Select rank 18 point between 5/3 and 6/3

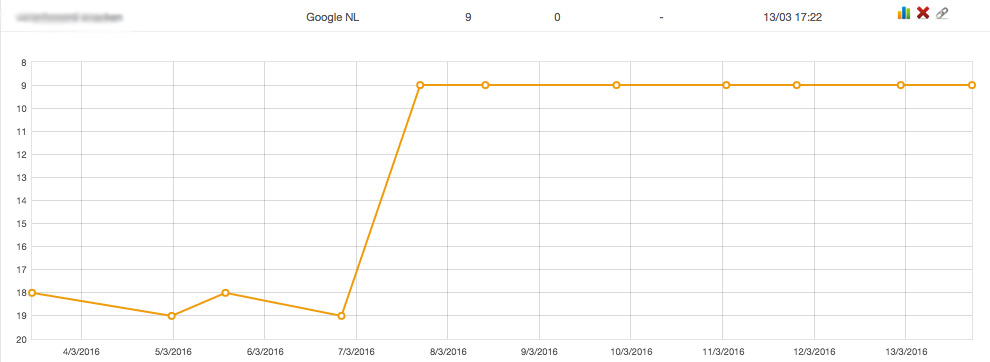coord(225,293)
